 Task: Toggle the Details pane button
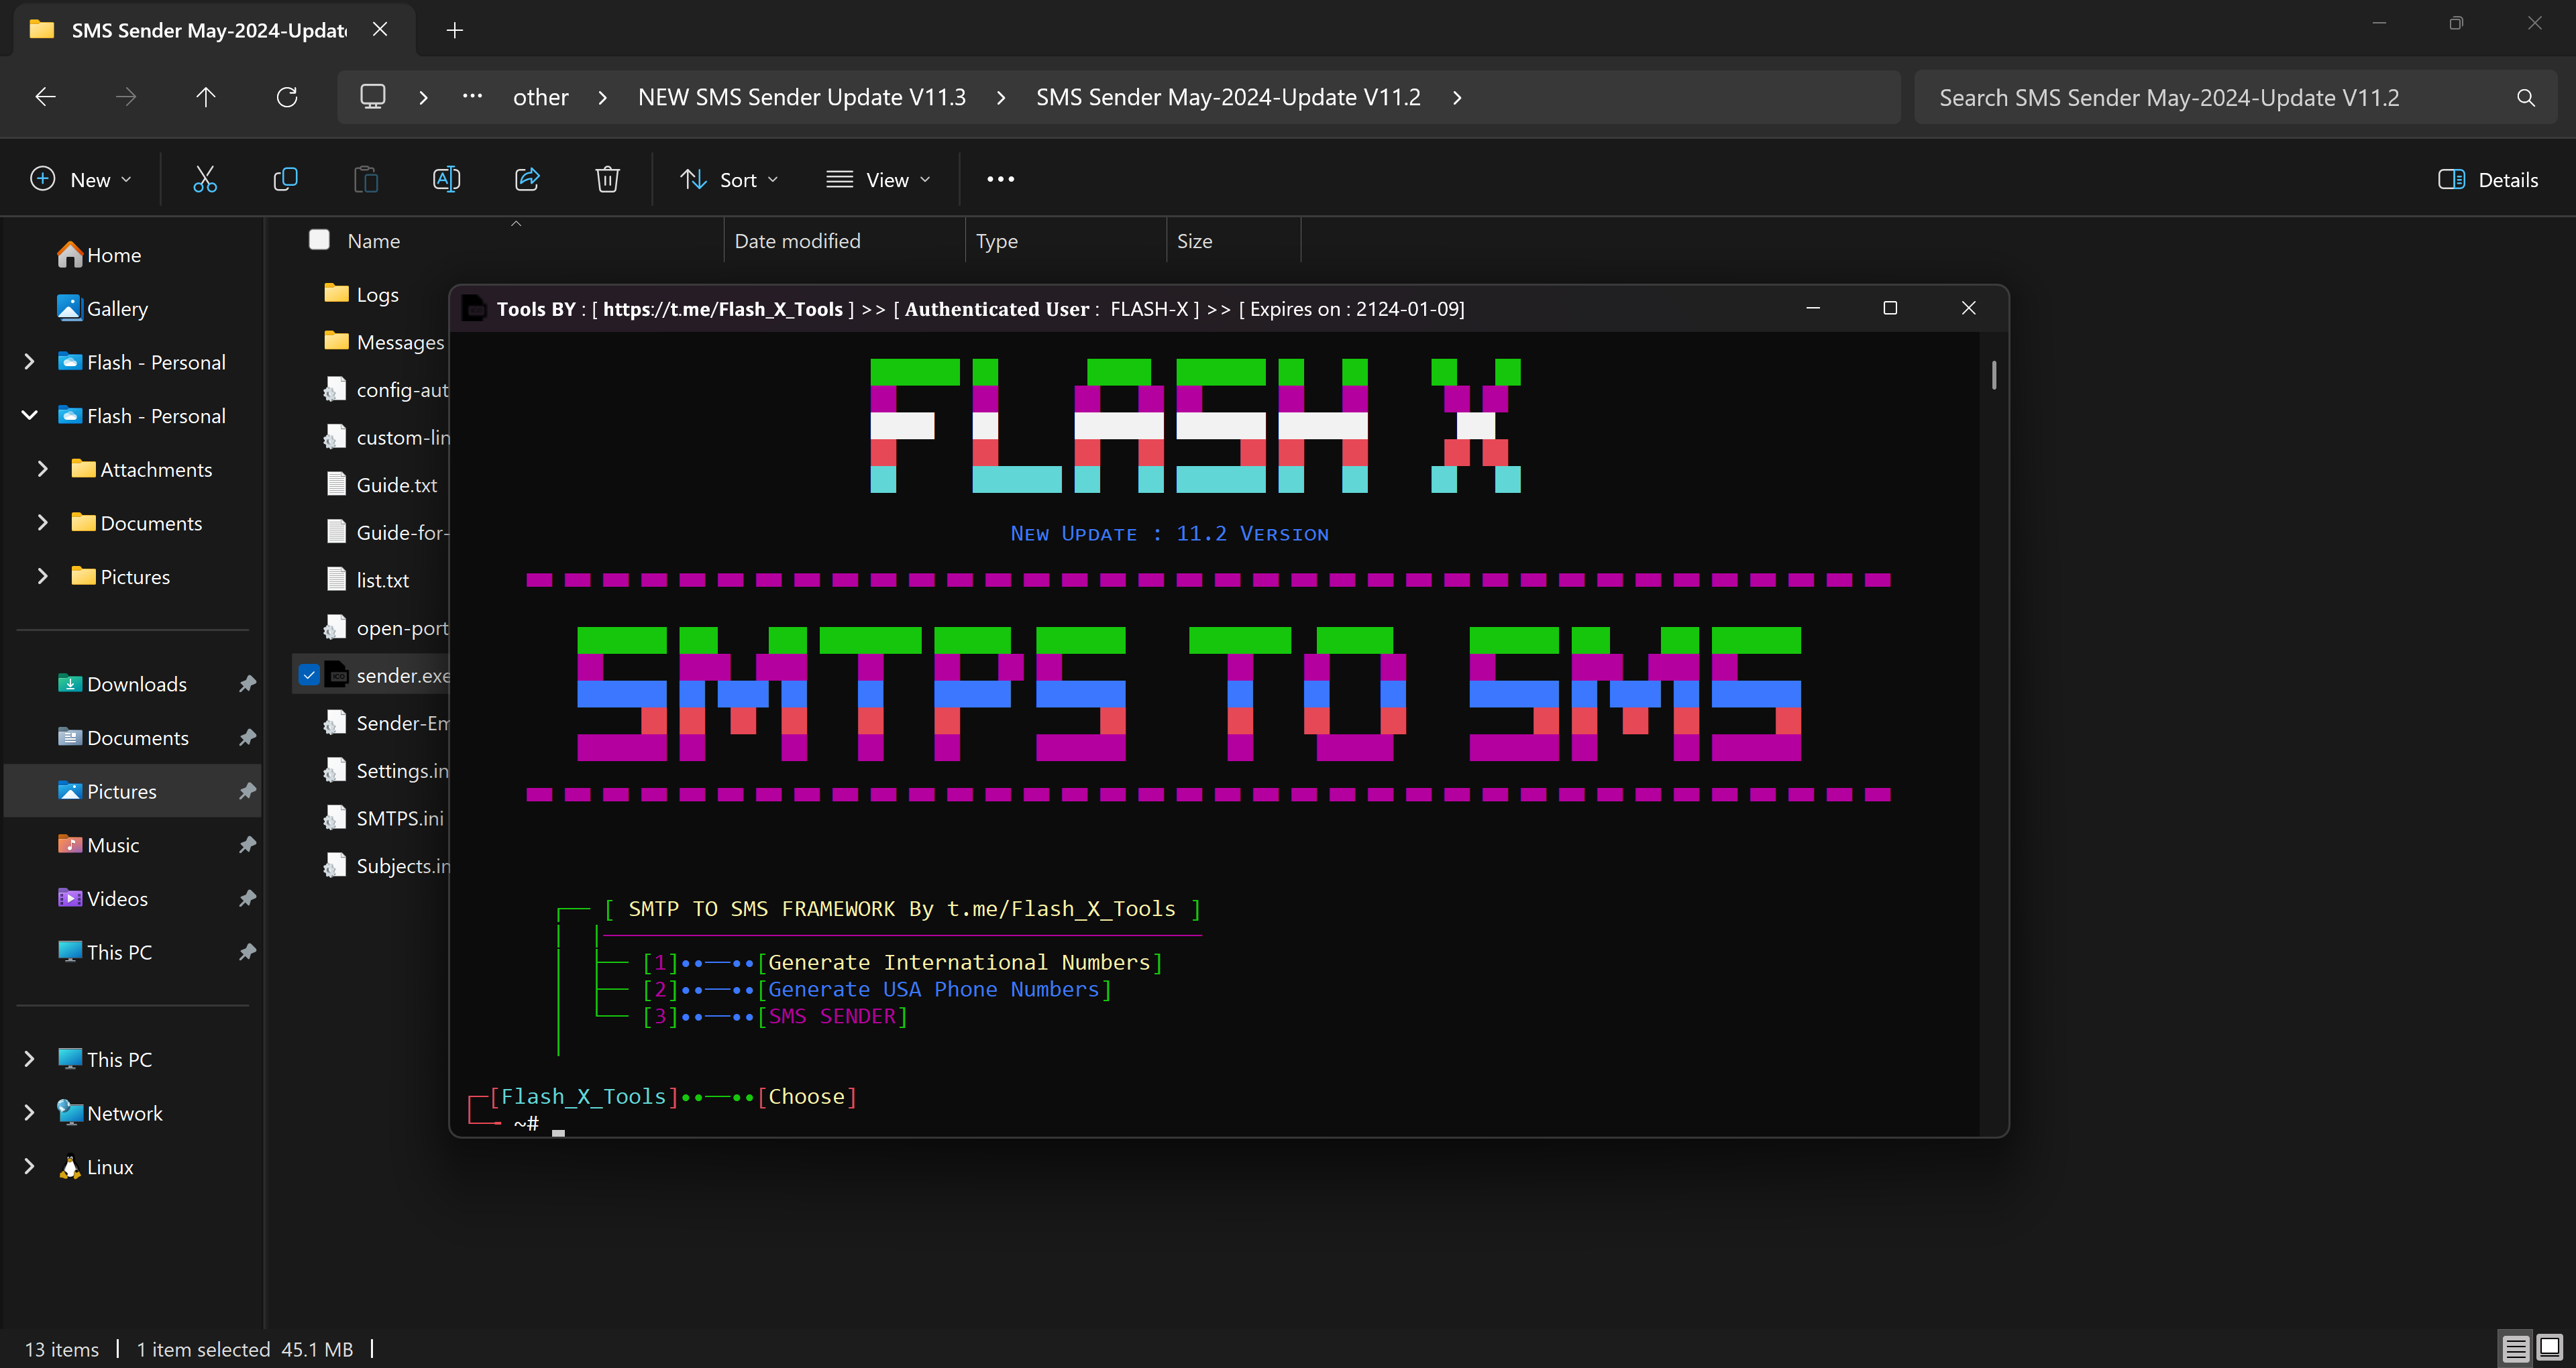coord(2488,180)
